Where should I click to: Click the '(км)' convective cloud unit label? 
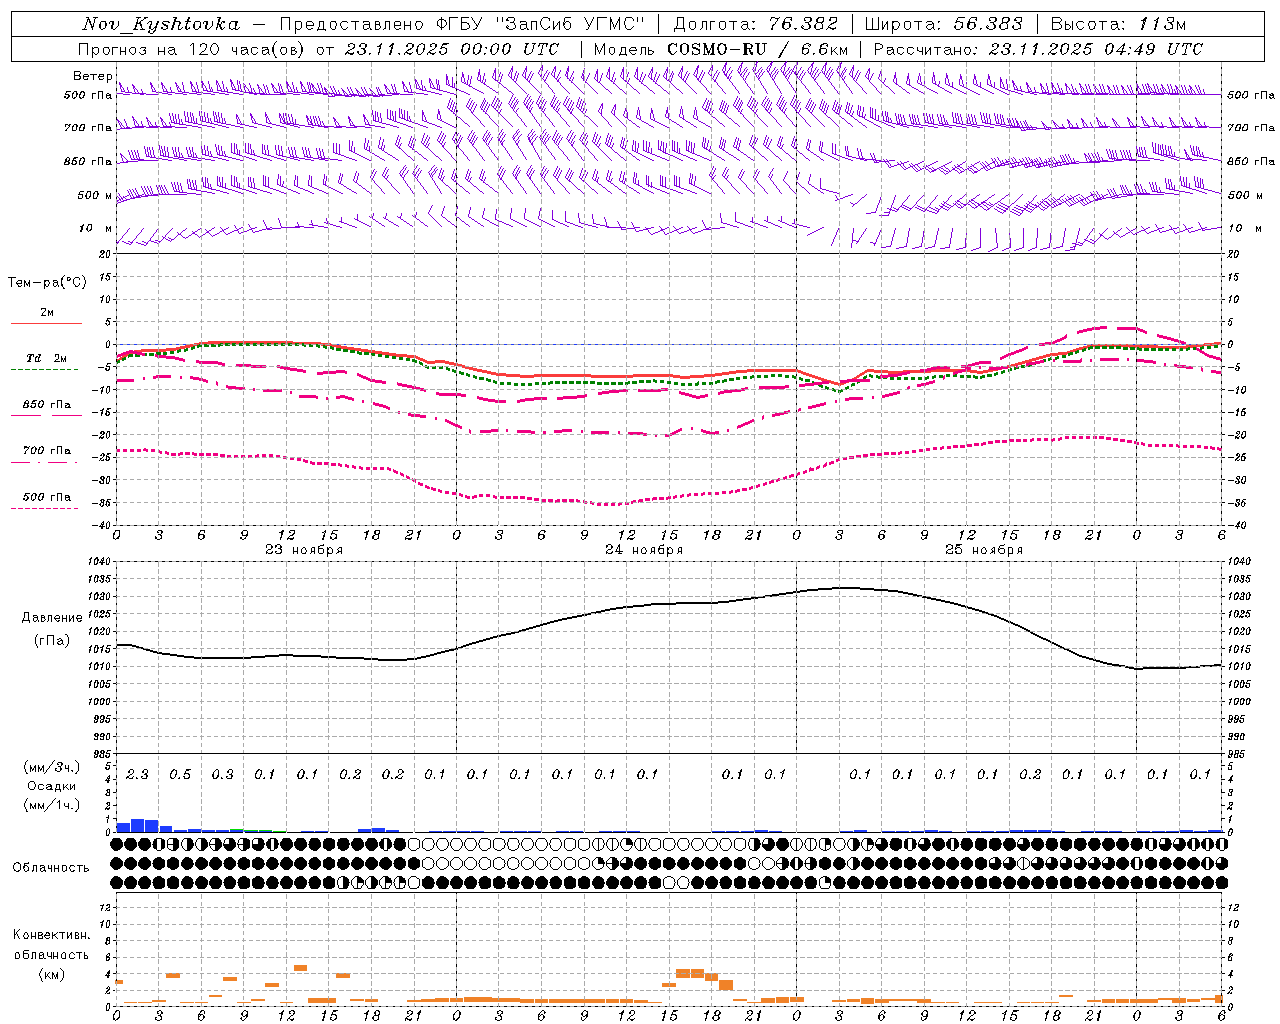coord(52,974)
